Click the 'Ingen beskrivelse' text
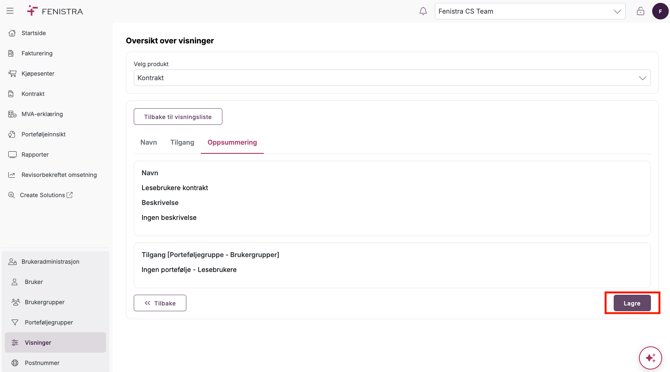This screenshot has height=372, width=670. (x=169, y=218)
